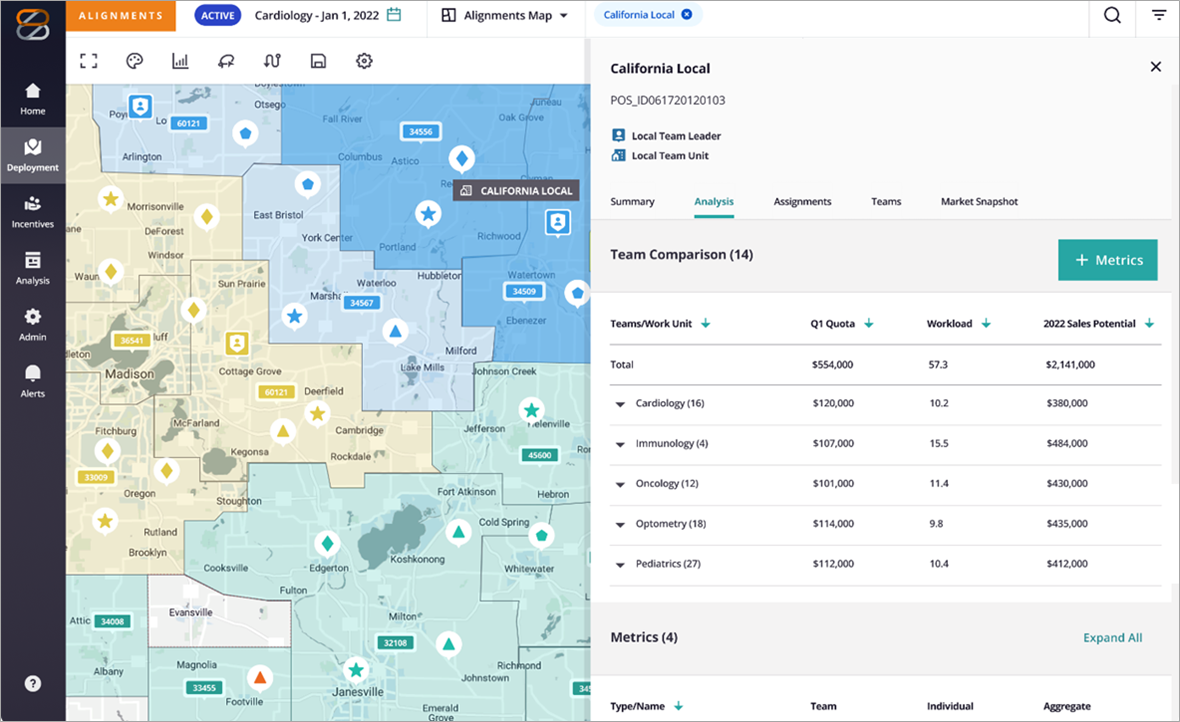Open the filter icon in top bar

point(1158,16)
